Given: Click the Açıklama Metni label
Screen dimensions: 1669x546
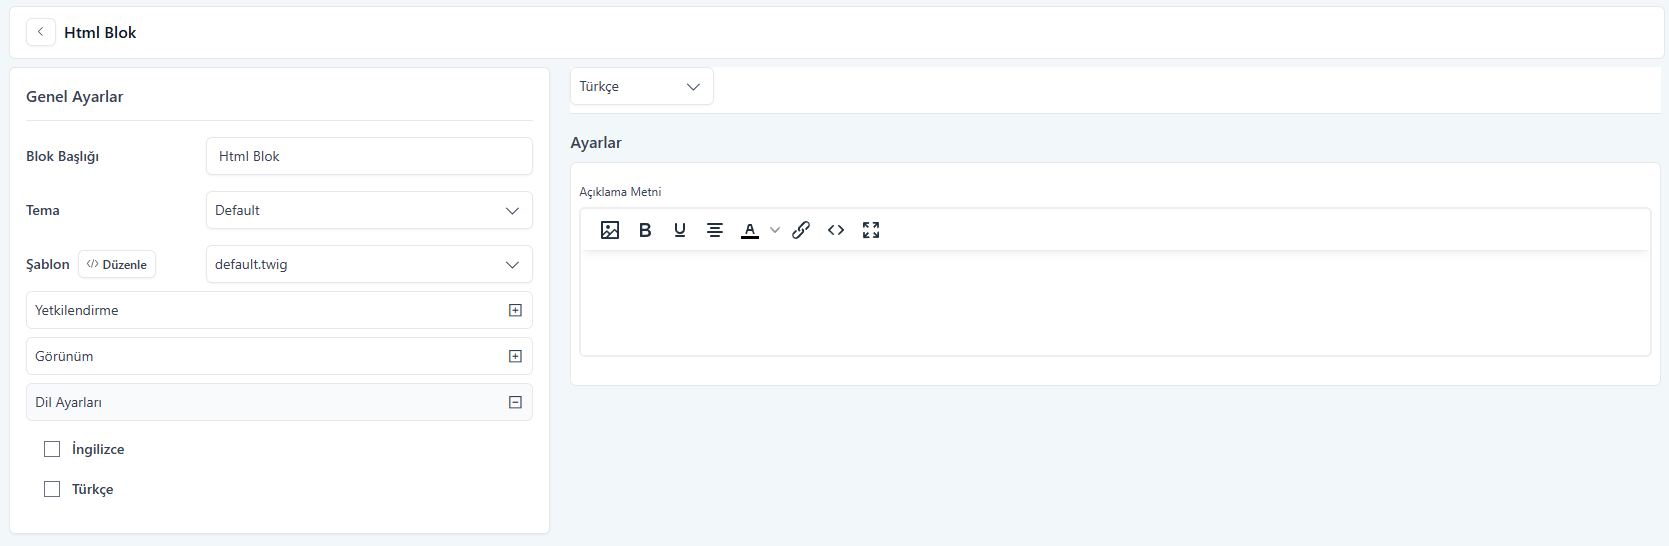Looking at the screenshot, I should (620, 191).
